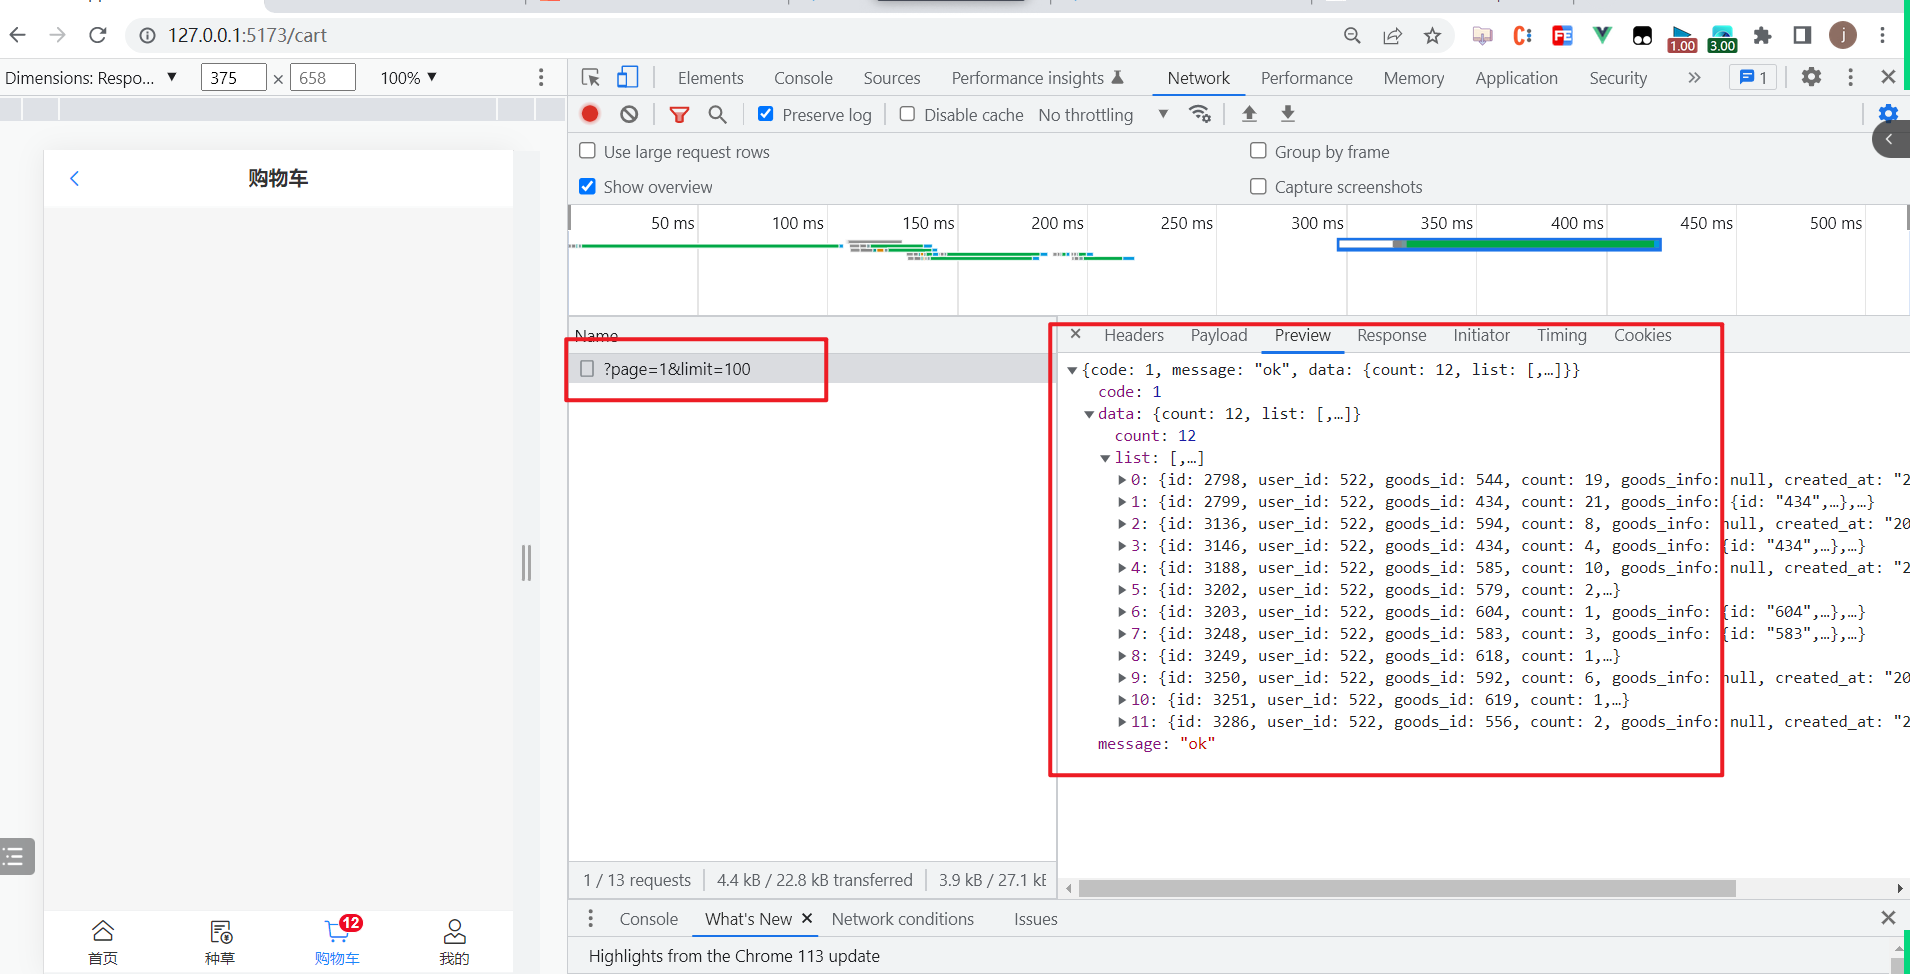Export HAR file download arrow
Image resolution: width=1910 pixels, height=974 pixels.
(1288, 113)
